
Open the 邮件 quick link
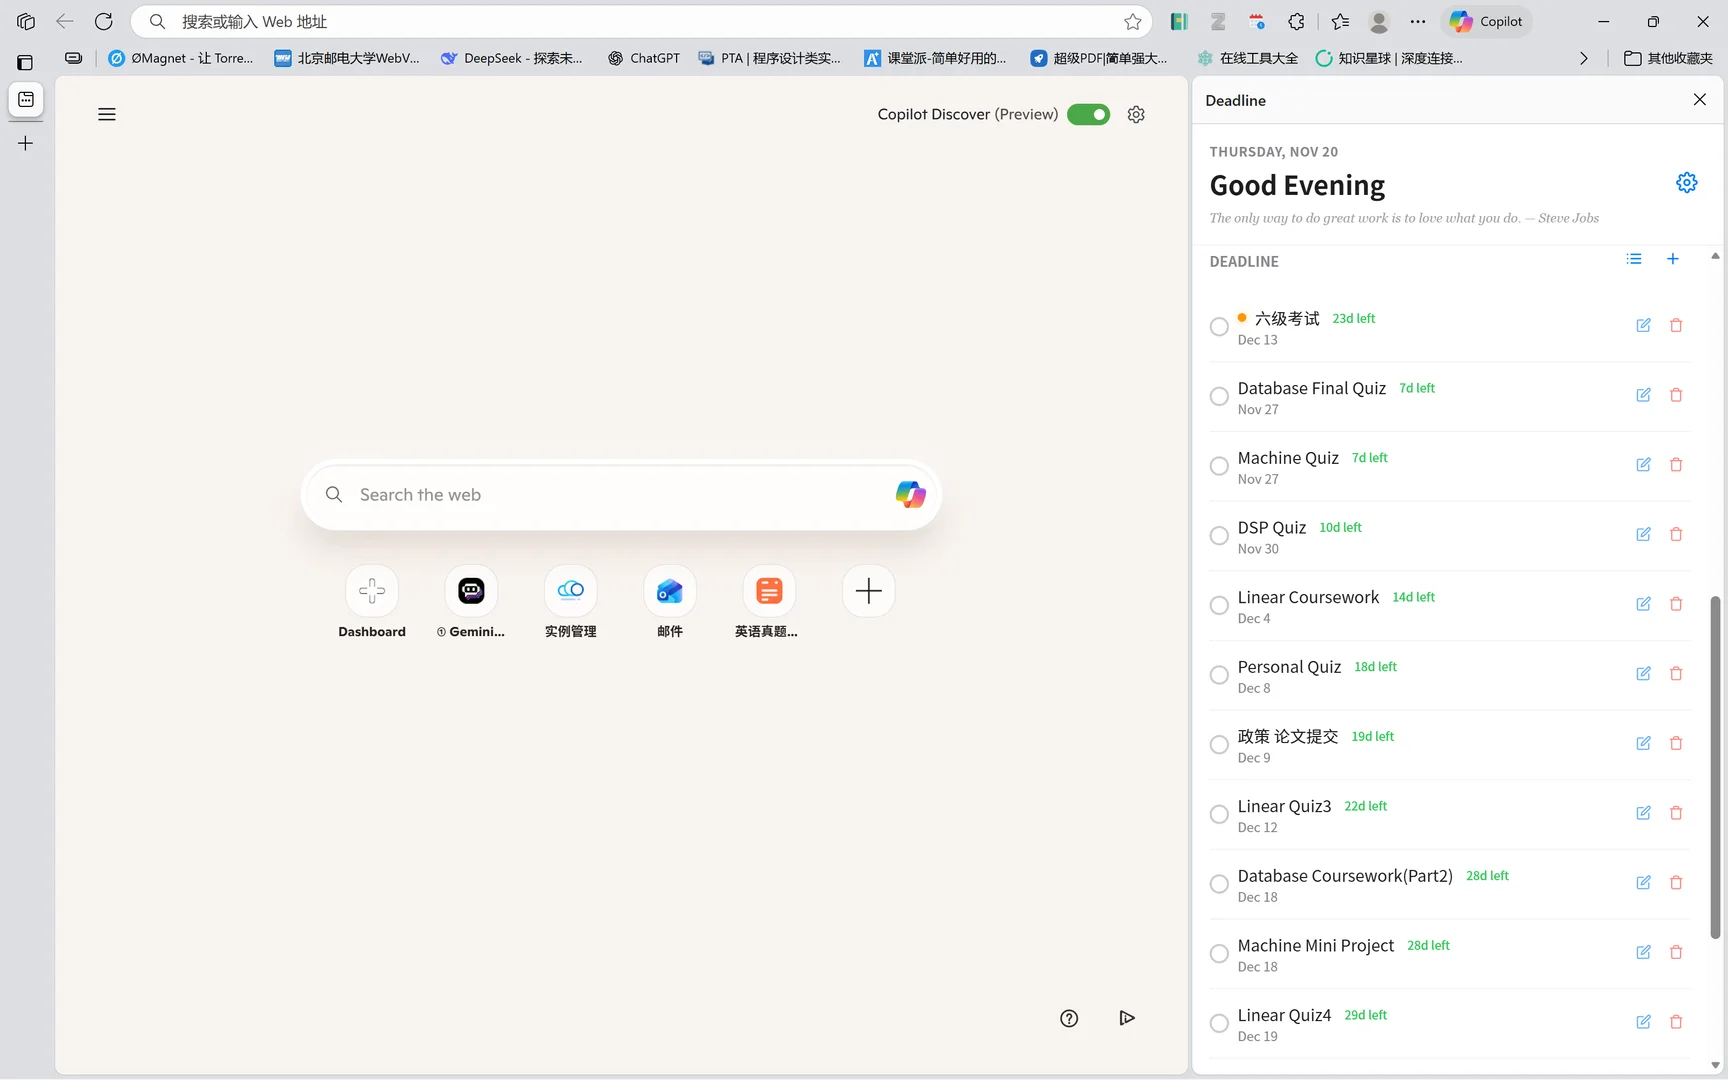(x=670, y=602)
